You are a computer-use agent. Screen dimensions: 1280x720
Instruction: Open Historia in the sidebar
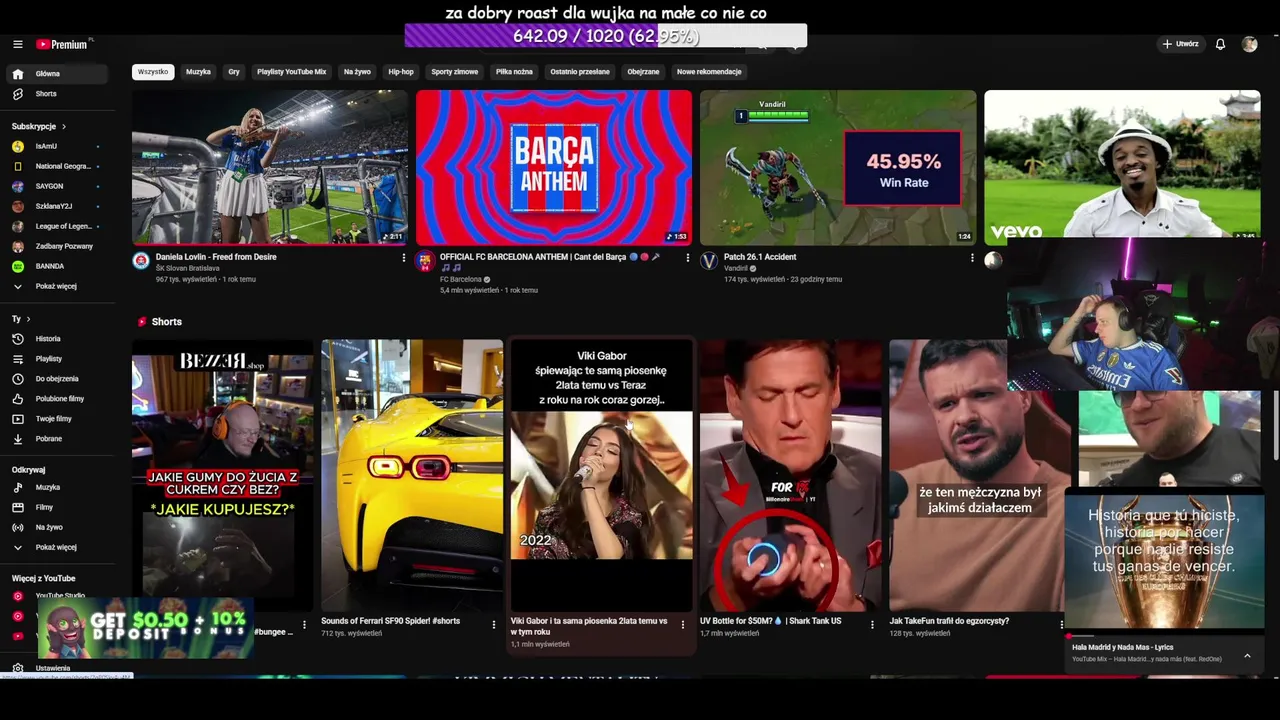[57, 339]
